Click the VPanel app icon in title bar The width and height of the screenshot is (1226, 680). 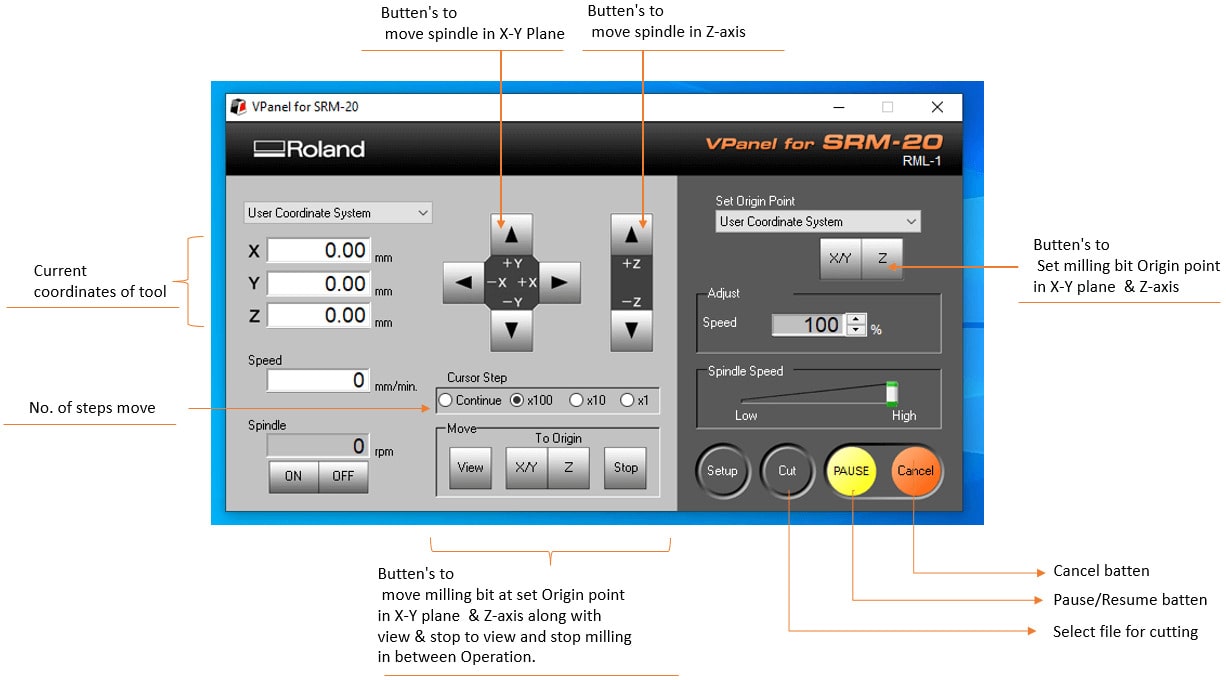point(238,107)
